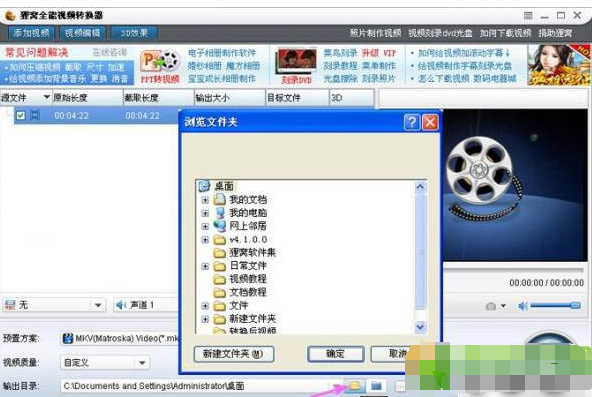Image resolution: width=592 pixels, height=397 pixels.
Task: Select the 文档教程 folder
Action: [248, 292]
